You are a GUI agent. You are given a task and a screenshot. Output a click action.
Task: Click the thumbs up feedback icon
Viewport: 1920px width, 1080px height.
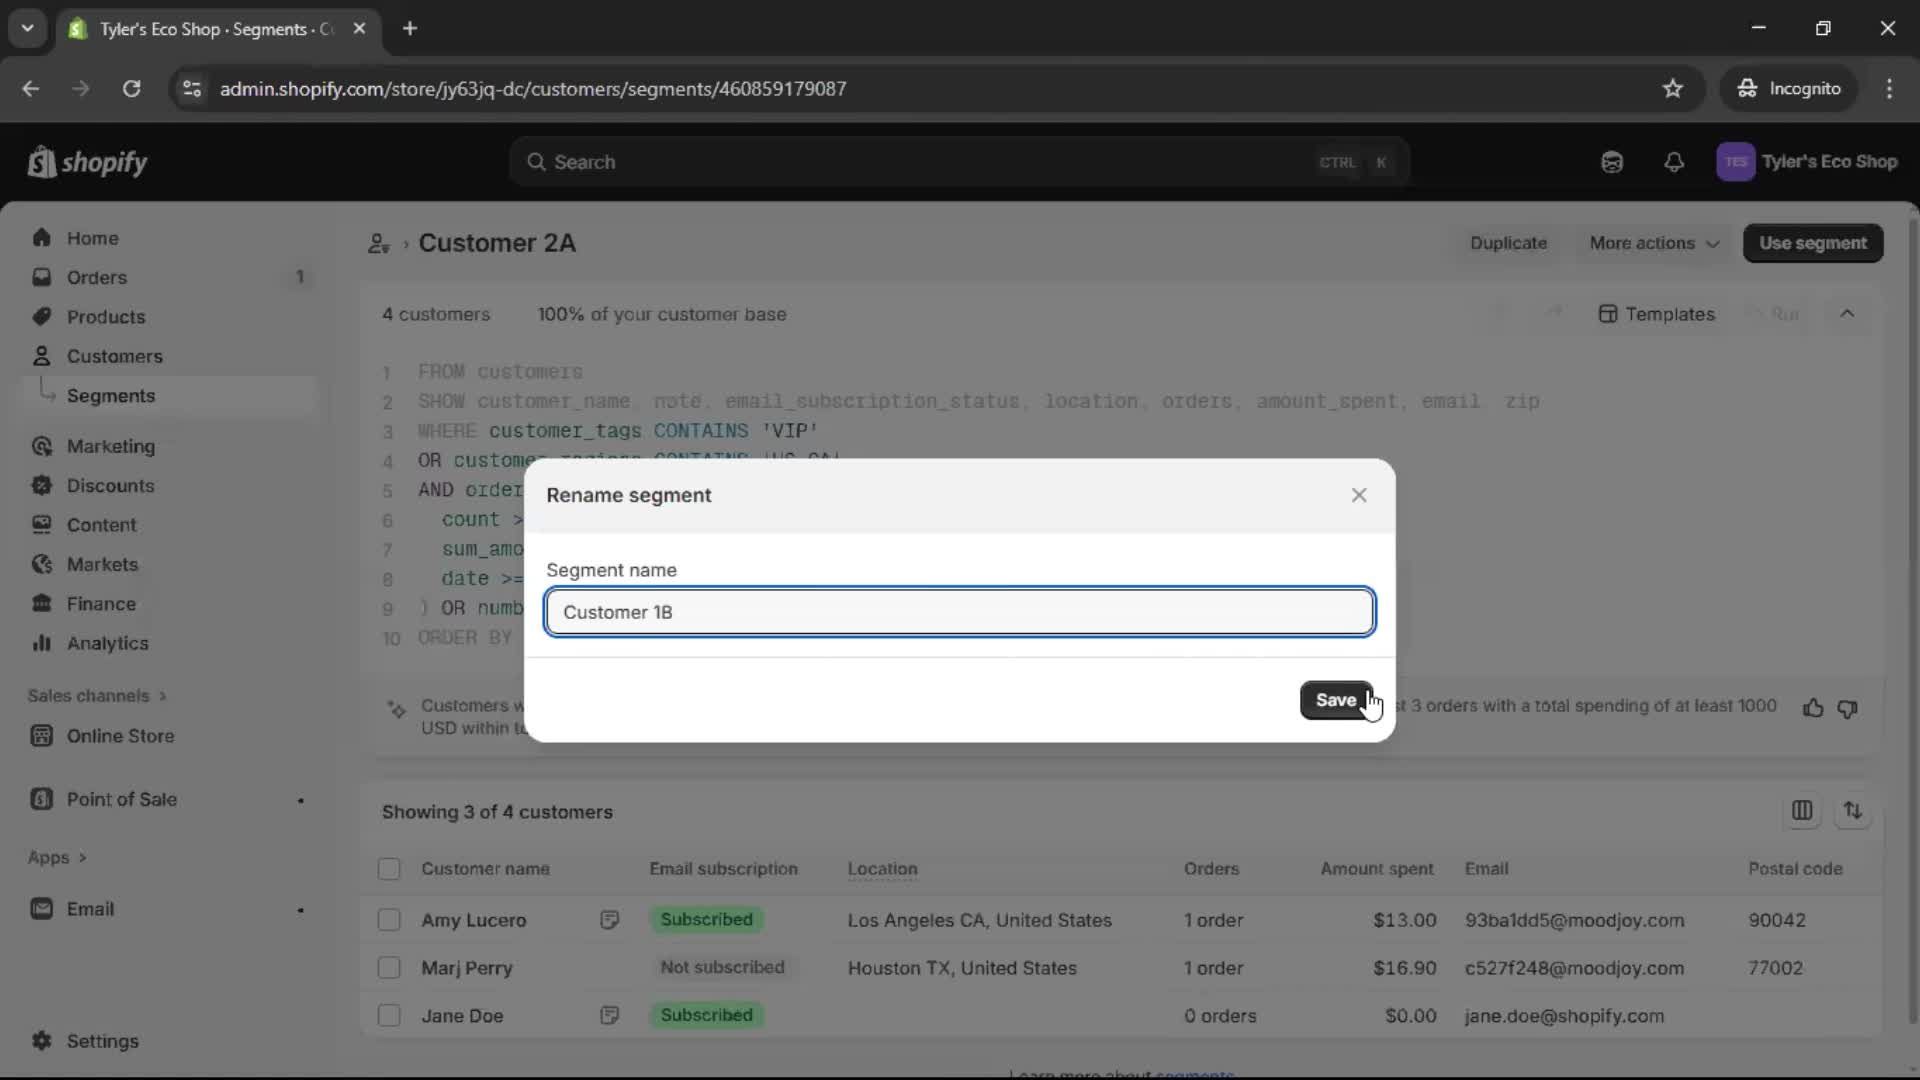coord(1812,708)
